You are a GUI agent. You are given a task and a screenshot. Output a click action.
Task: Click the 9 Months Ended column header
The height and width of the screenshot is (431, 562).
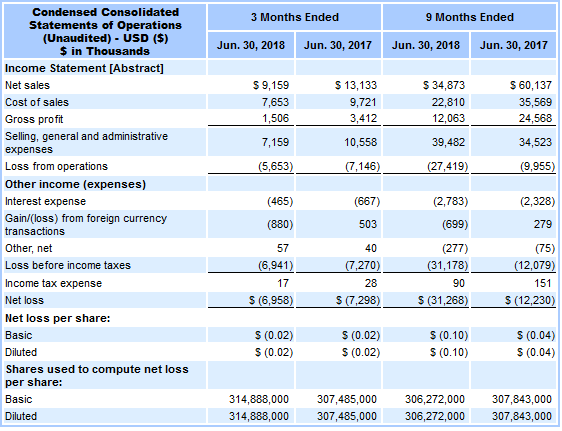(x=470, y=17)
